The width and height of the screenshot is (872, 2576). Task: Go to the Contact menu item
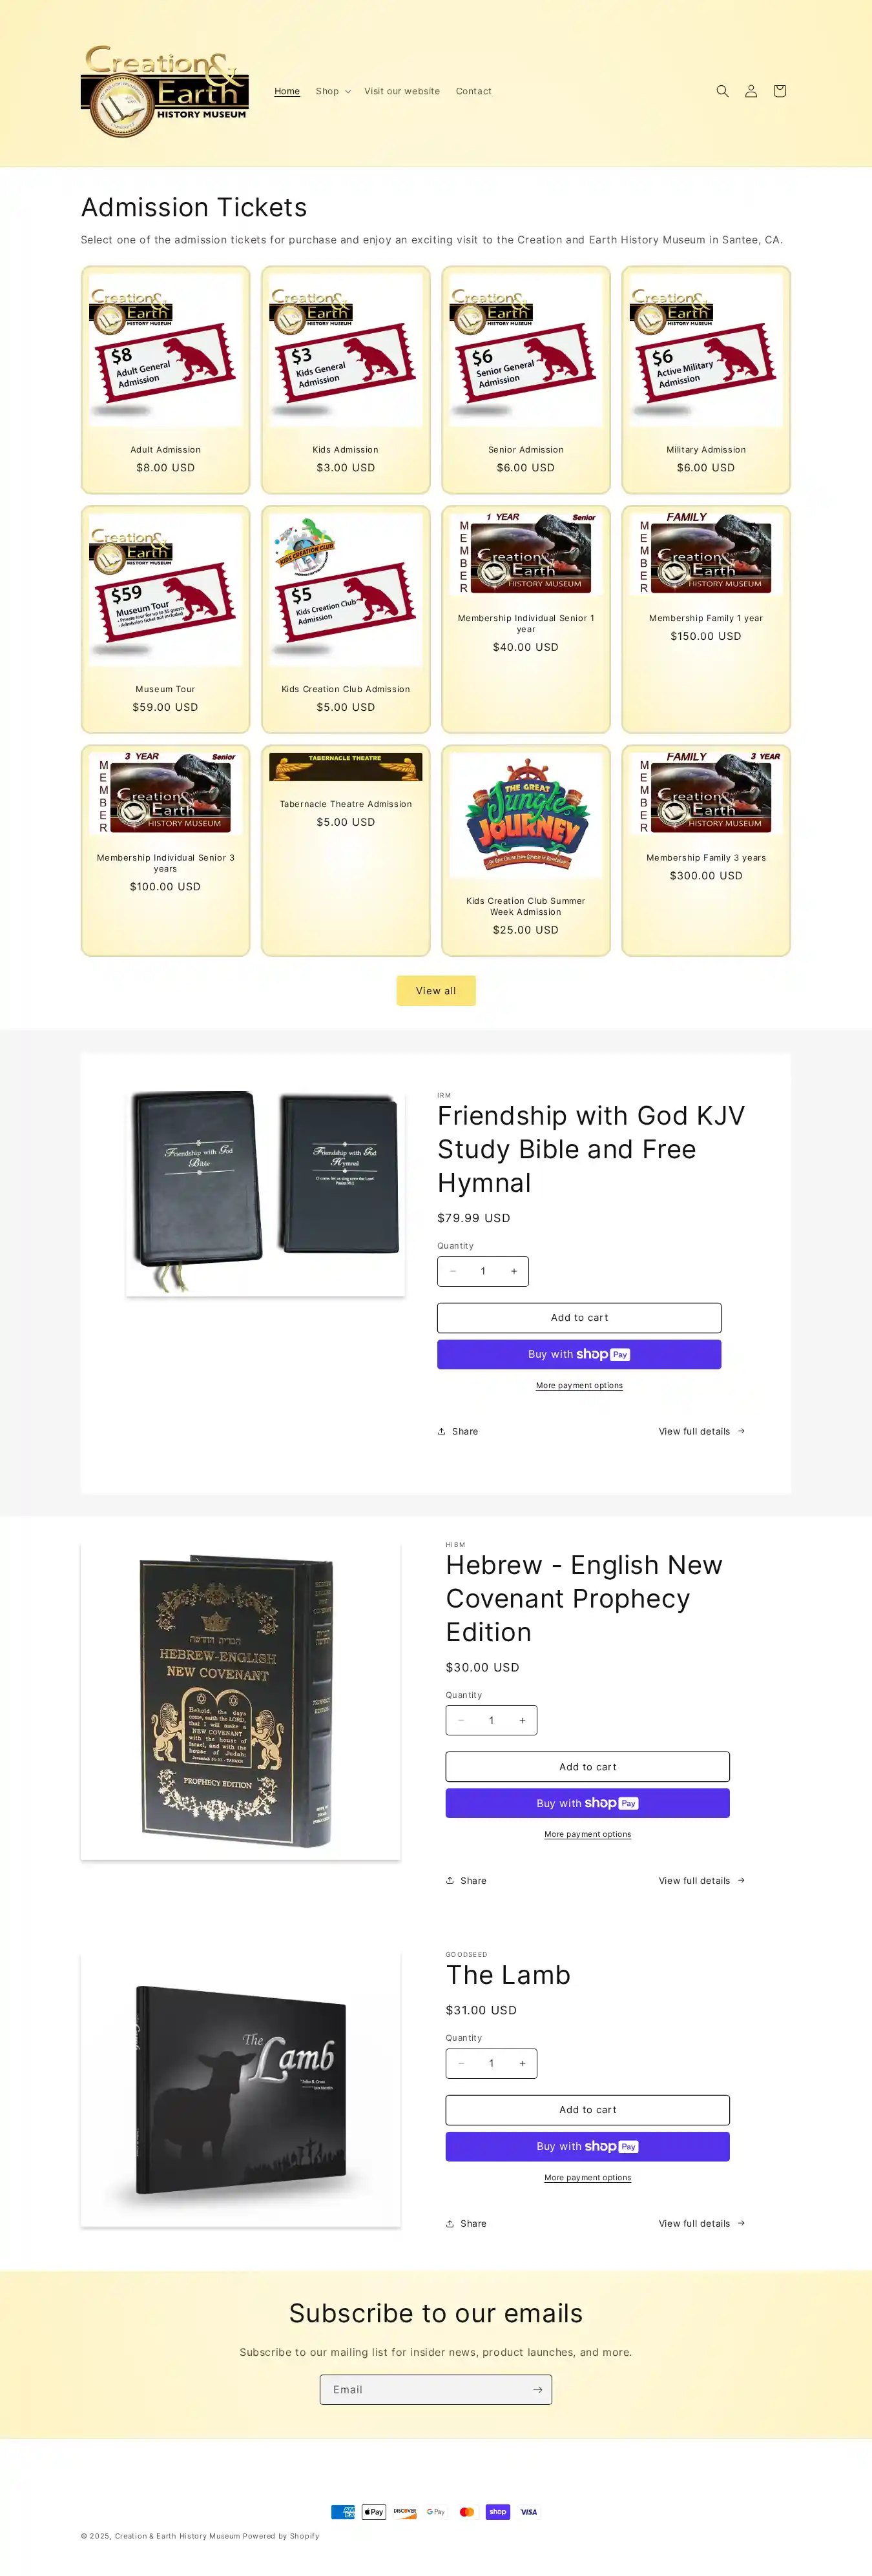[474, 91]
